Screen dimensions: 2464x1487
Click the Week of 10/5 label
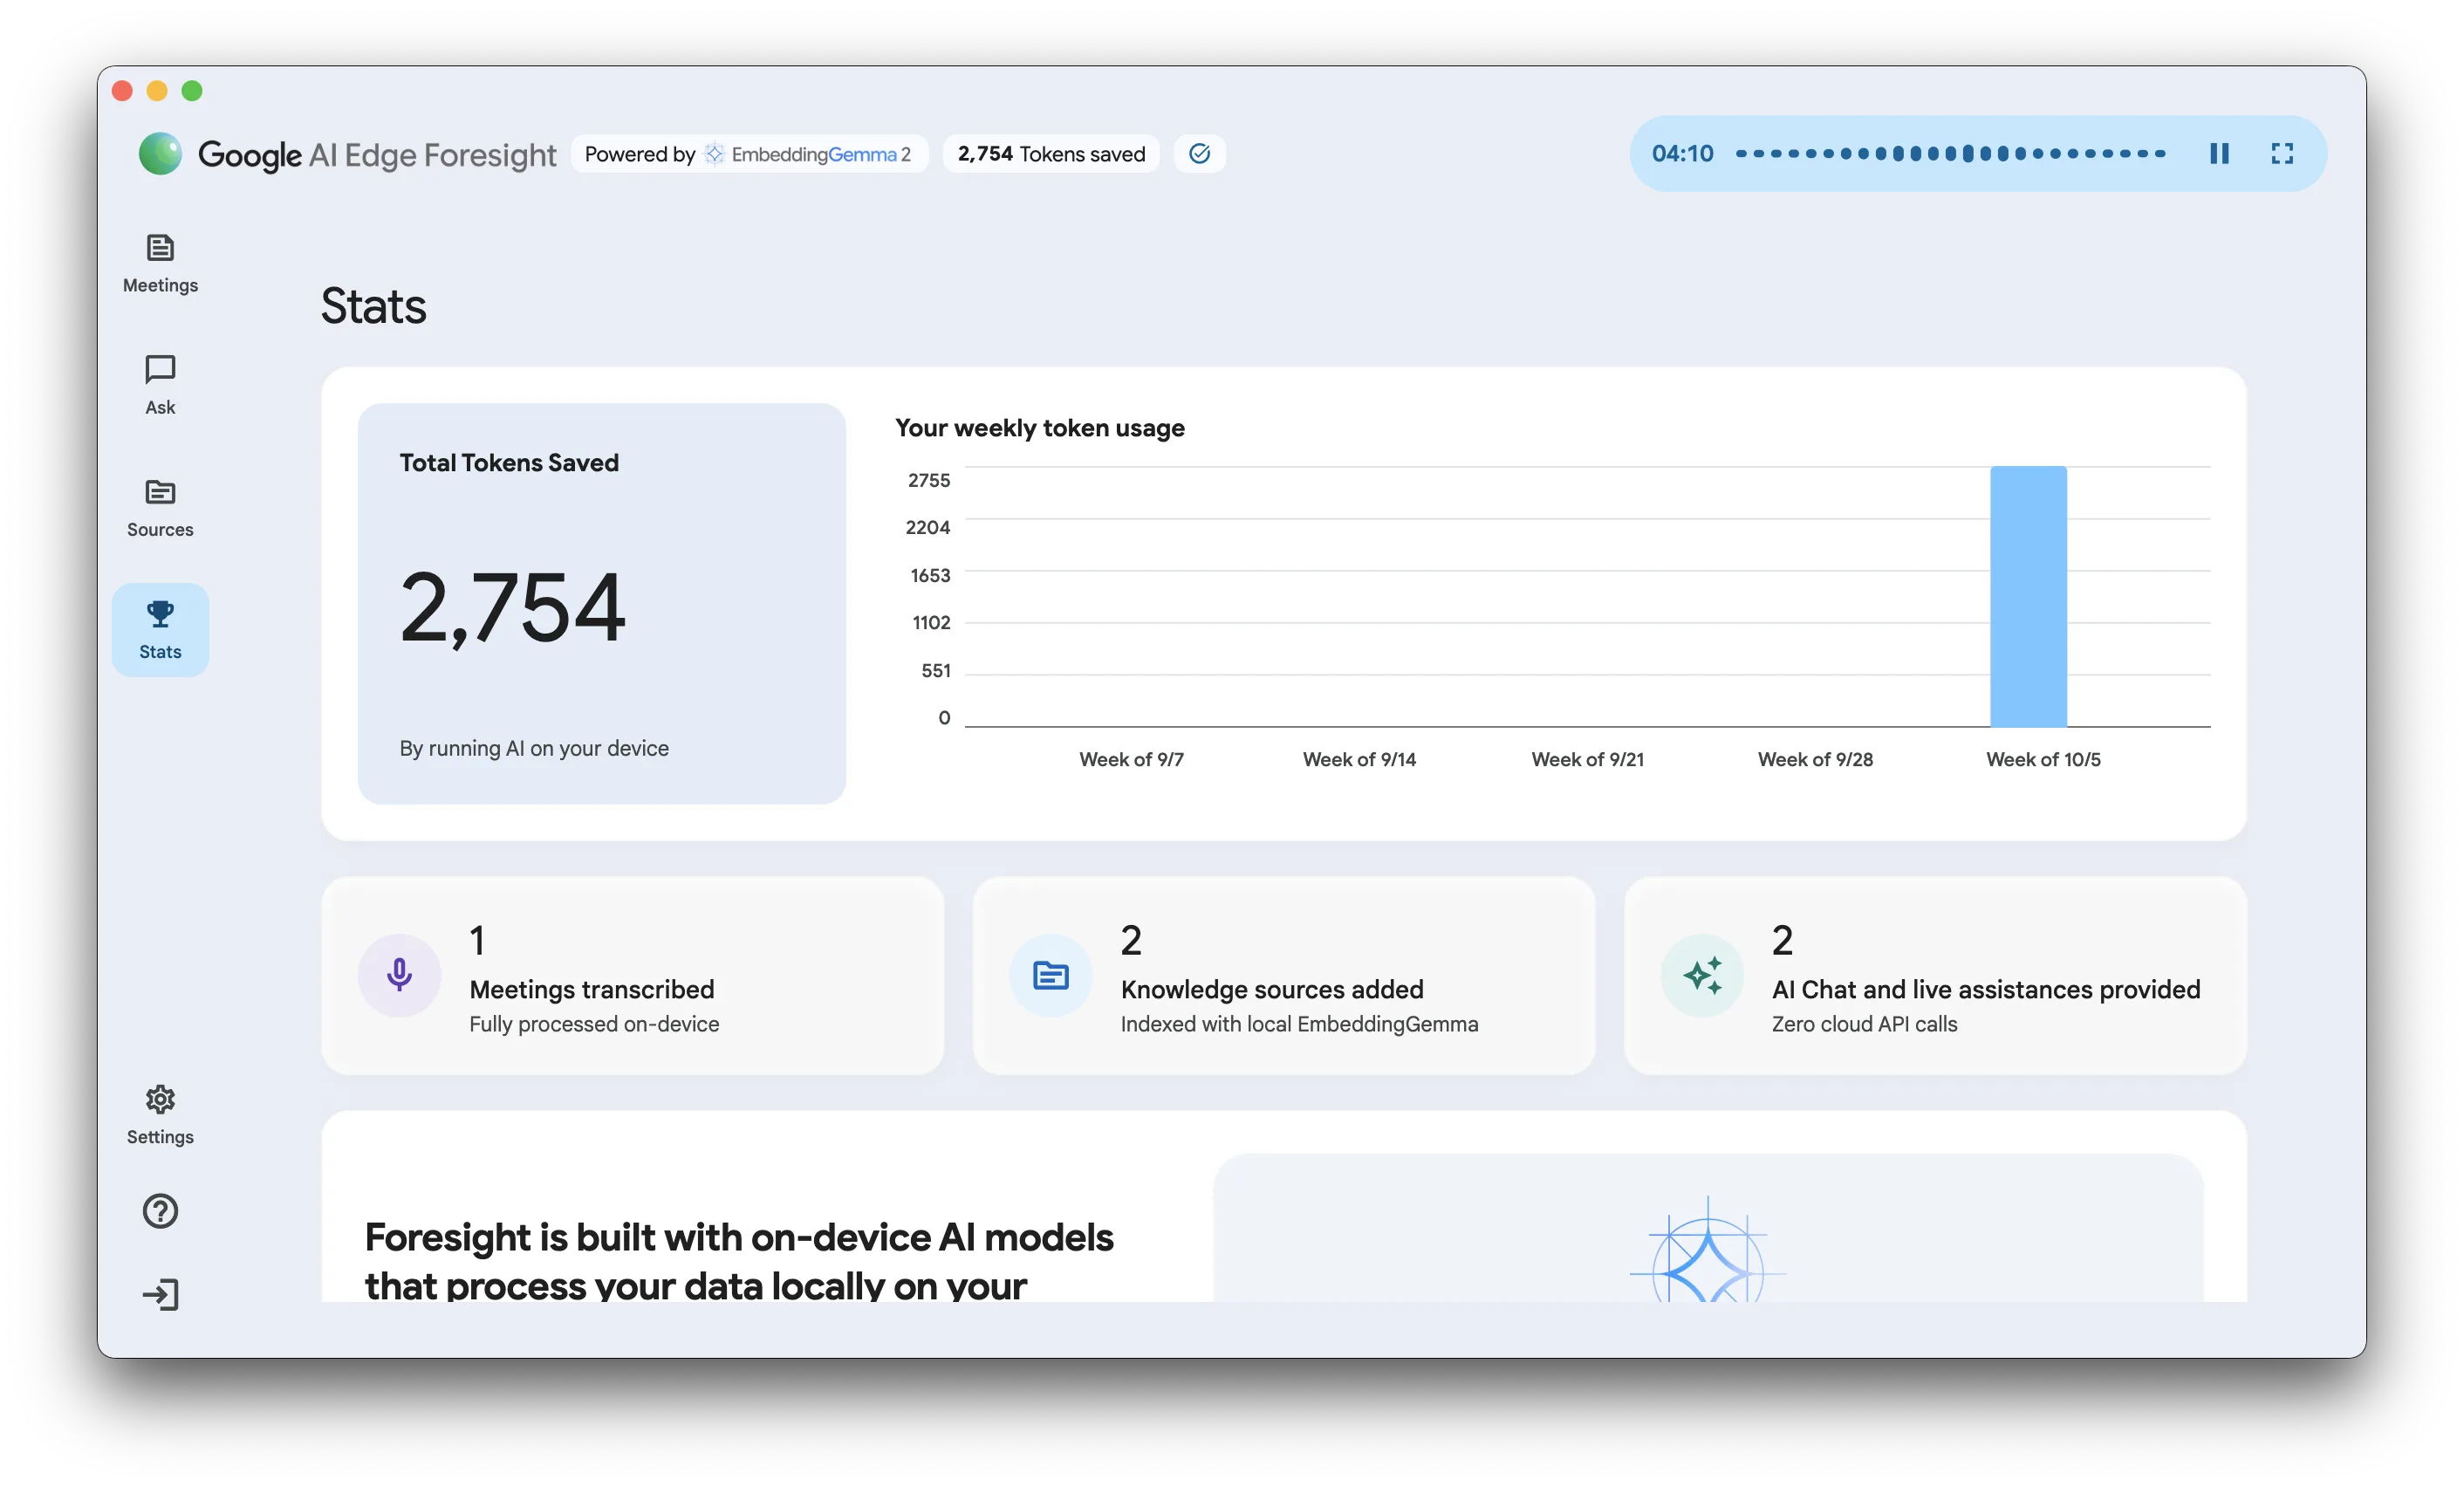2043,759
